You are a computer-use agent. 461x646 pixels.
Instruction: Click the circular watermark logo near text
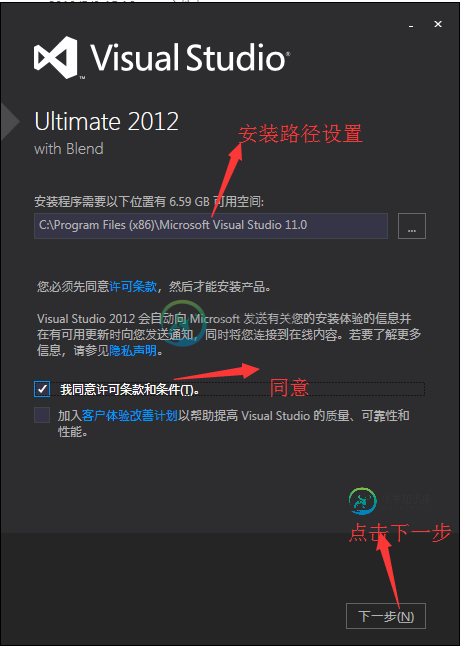tap(183, 323)
